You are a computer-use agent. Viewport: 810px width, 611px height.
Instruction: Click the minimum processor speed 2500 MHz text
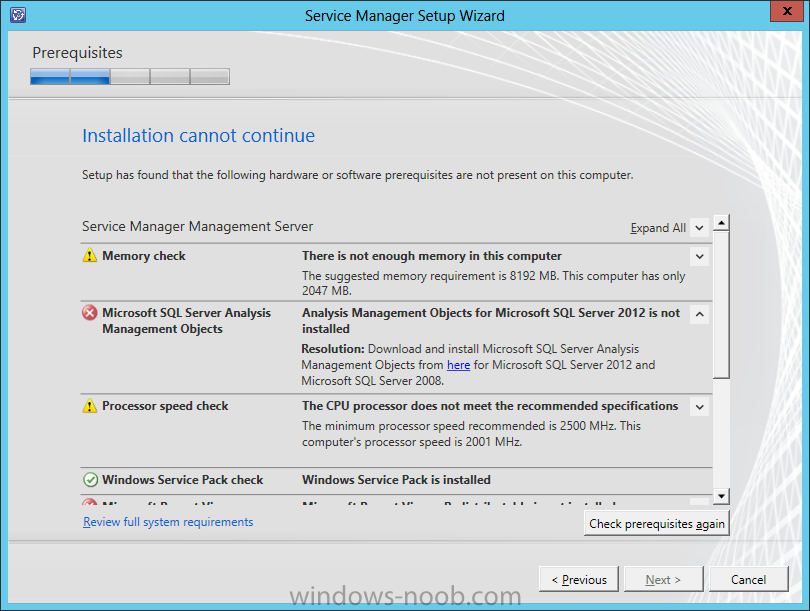coord(471,434)
